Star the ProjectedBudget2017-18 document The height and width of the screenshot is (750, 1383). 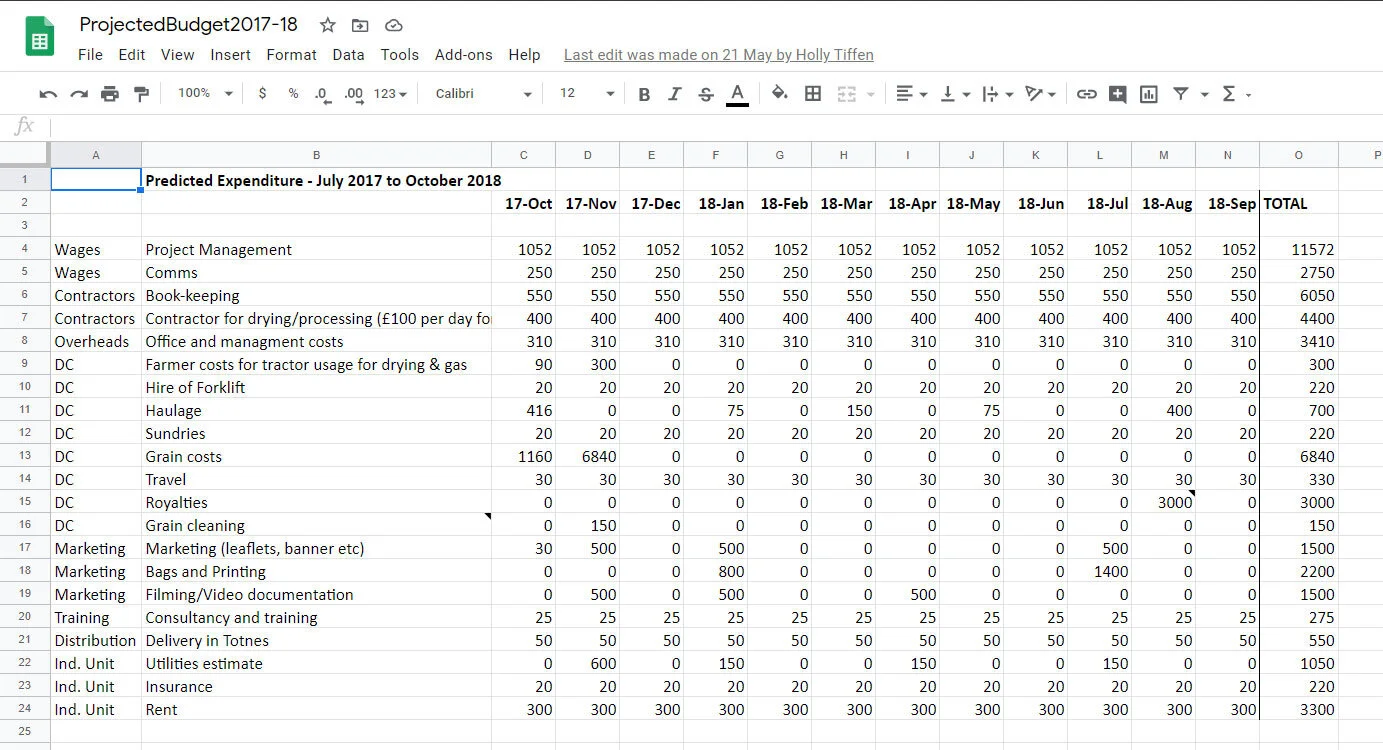point(328,26)
